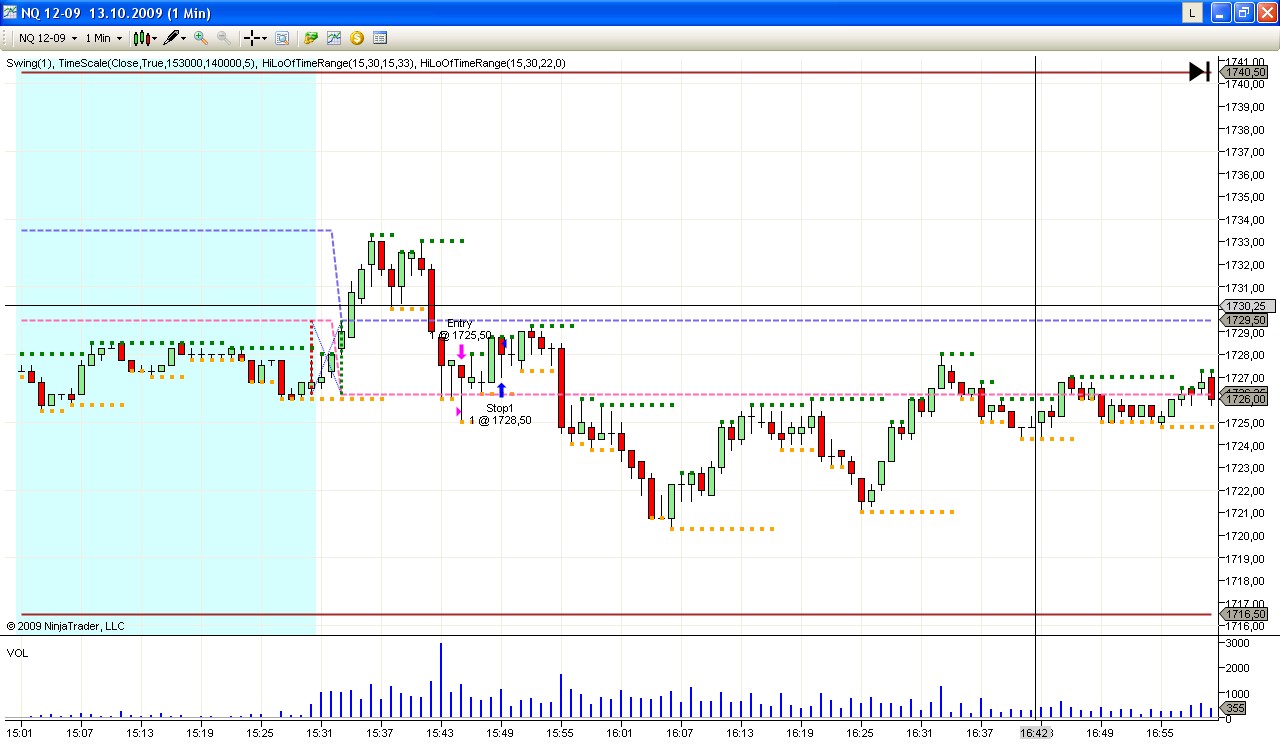The width and height of the screenshot is (1280, 745).
Task: Click the window title "NQ 12-09 13.10.2009 (1 Min)"
Action: tap(117, 13)
